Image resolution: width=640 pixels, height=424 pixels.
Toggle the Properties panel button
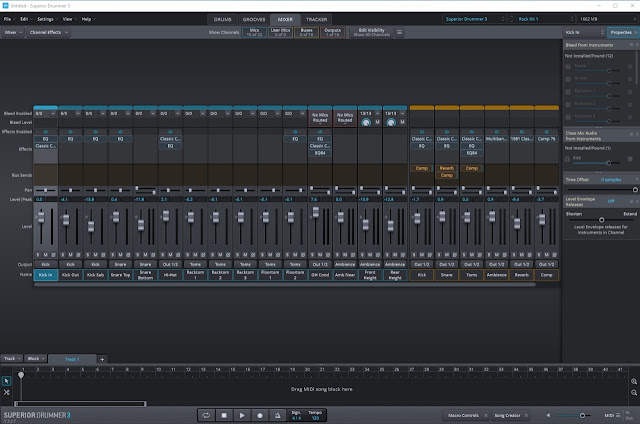tap(623, 32)
